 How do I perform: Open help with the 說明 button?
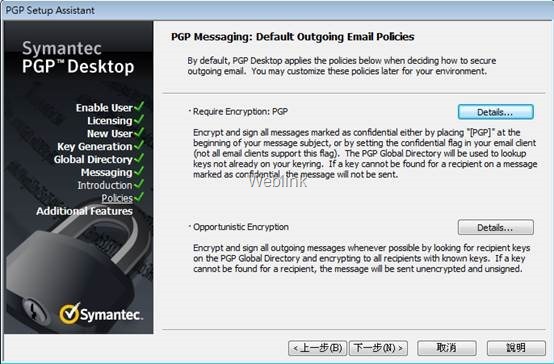516,348
